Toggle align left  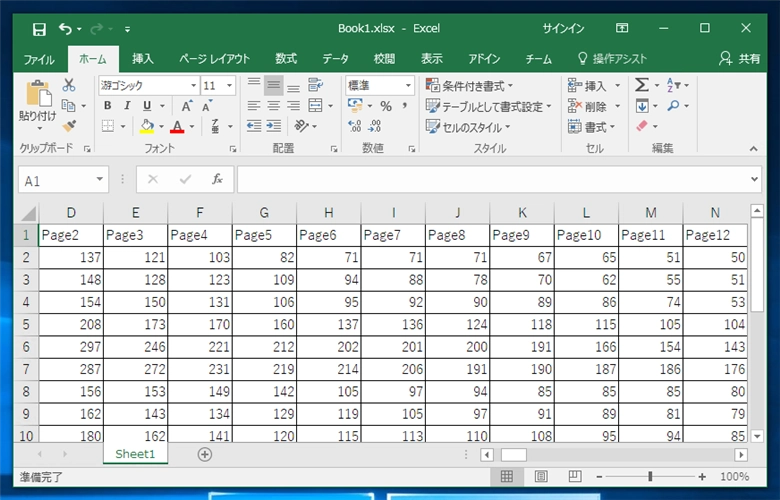click(x=254, y=105)
